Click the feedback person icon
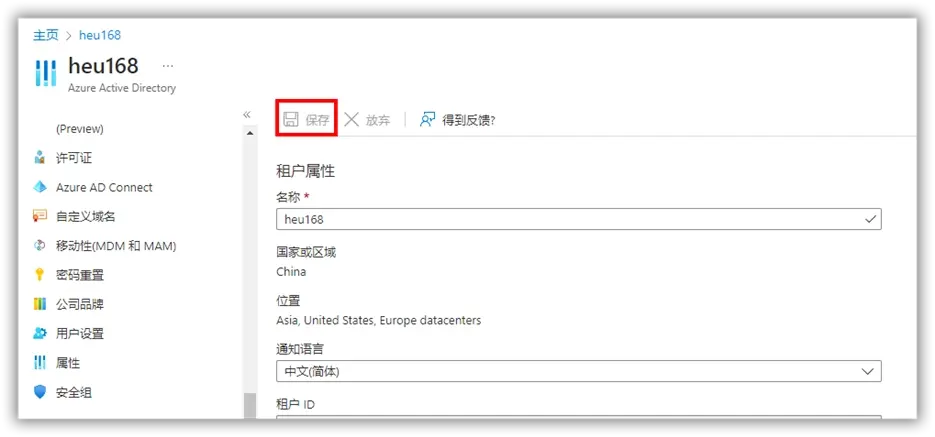935x437 pixels. coord(427,119)
